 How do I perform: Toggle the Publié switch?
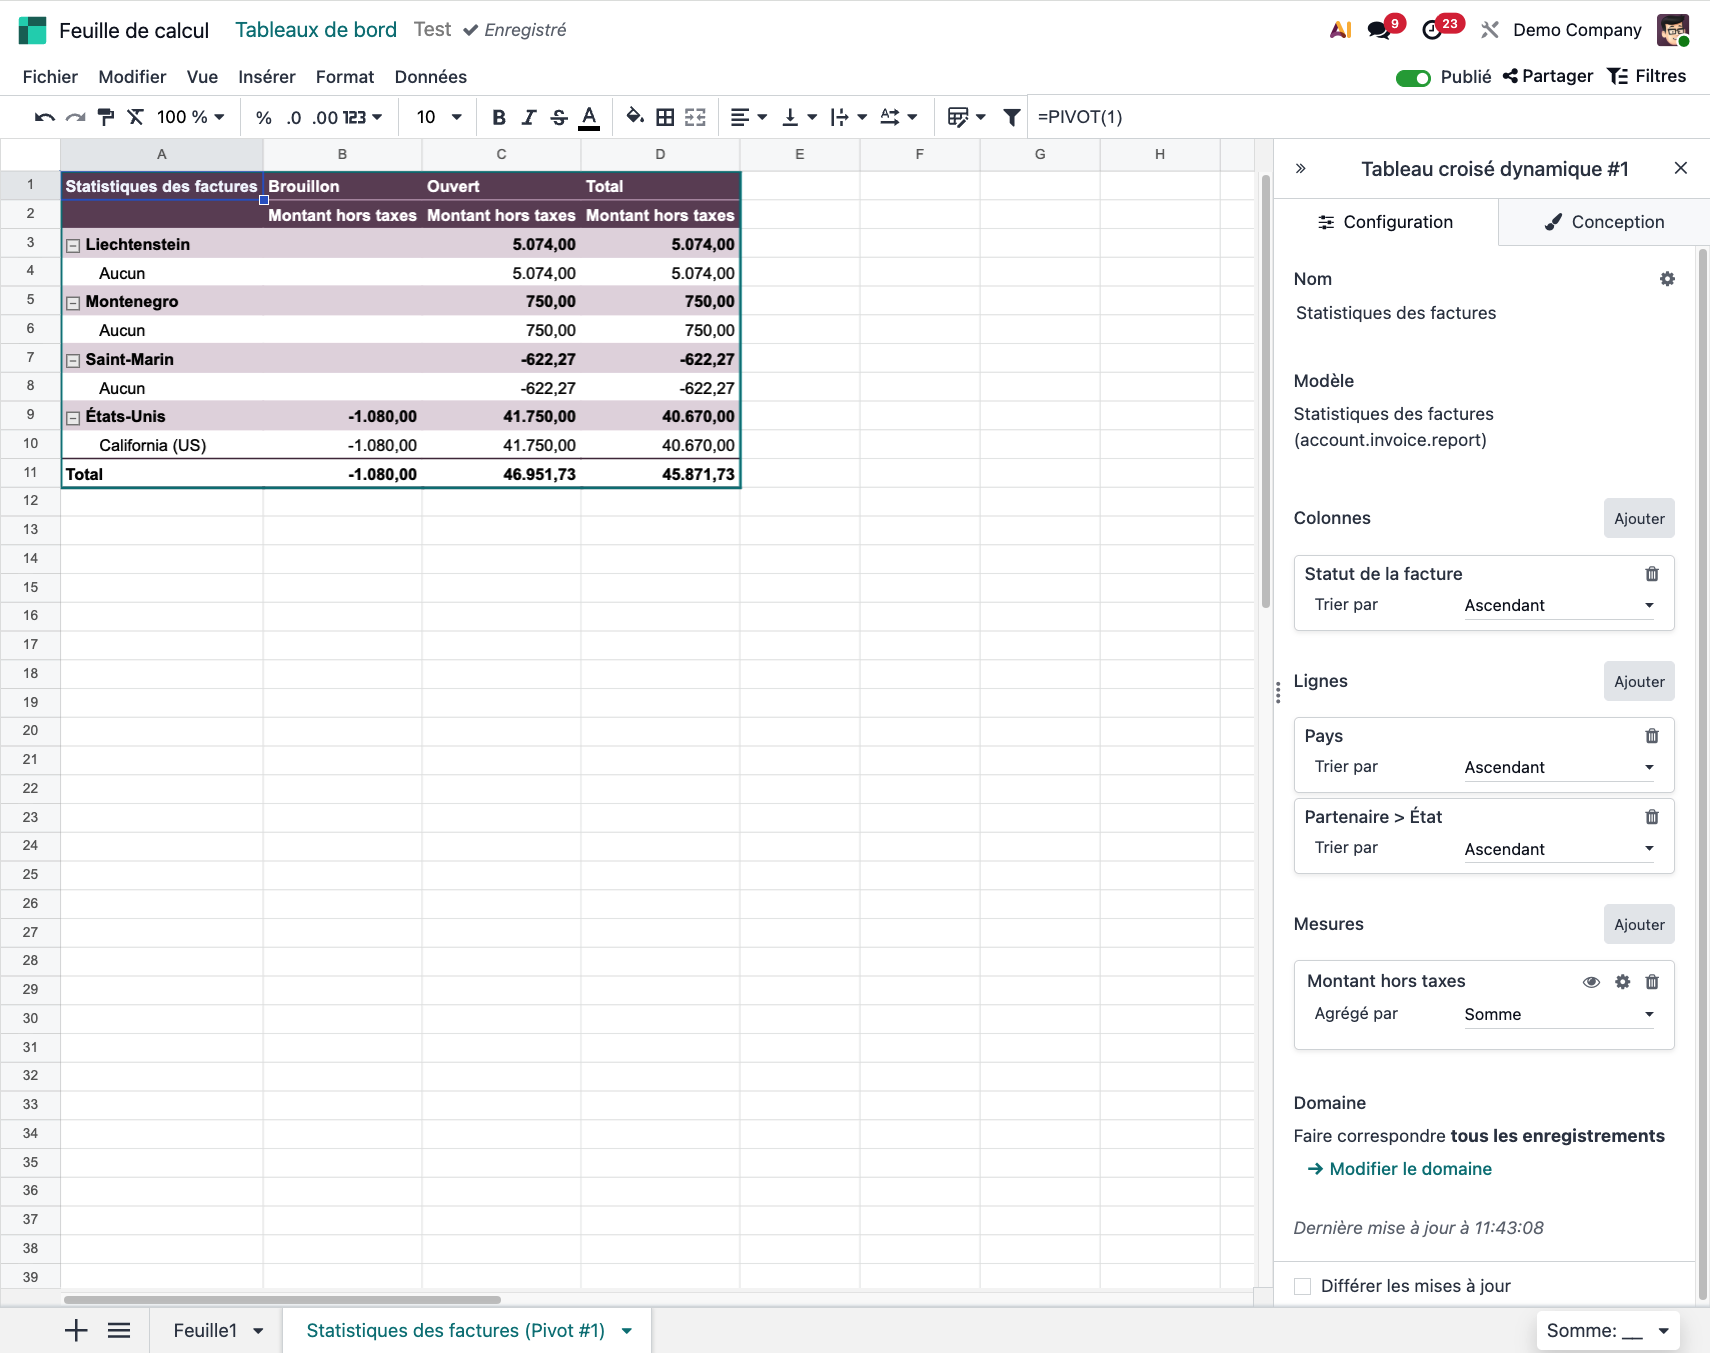tap(1413, 77)
